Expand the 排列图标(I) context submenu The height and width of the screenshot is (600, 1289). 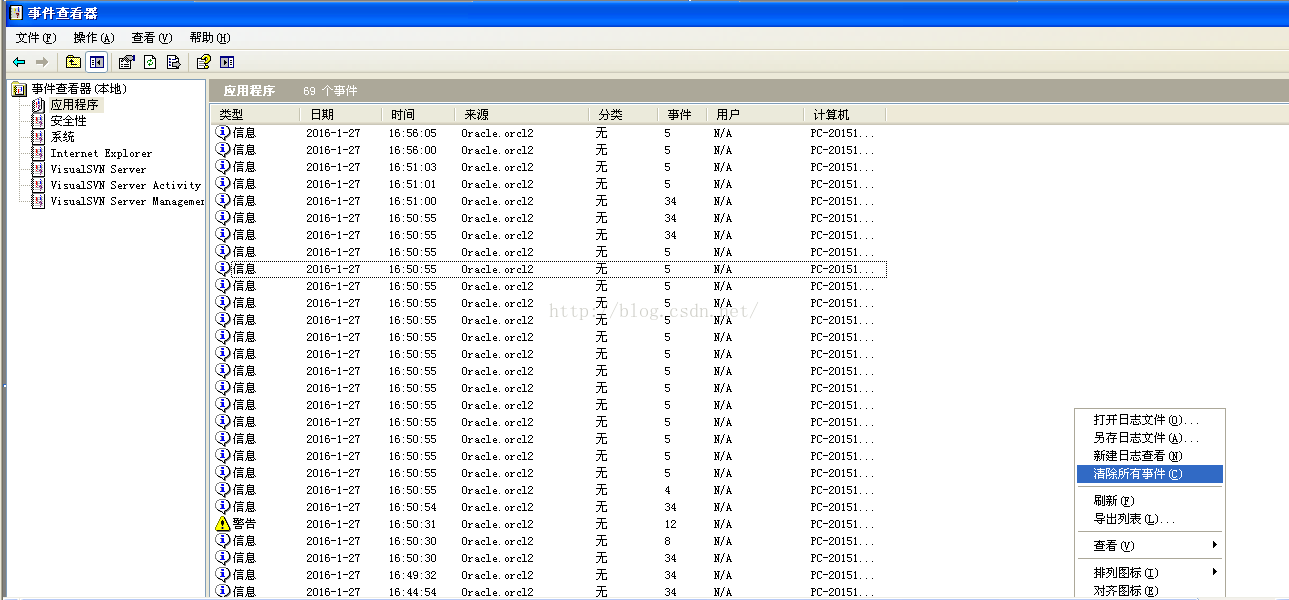[x=1150, y=573]
